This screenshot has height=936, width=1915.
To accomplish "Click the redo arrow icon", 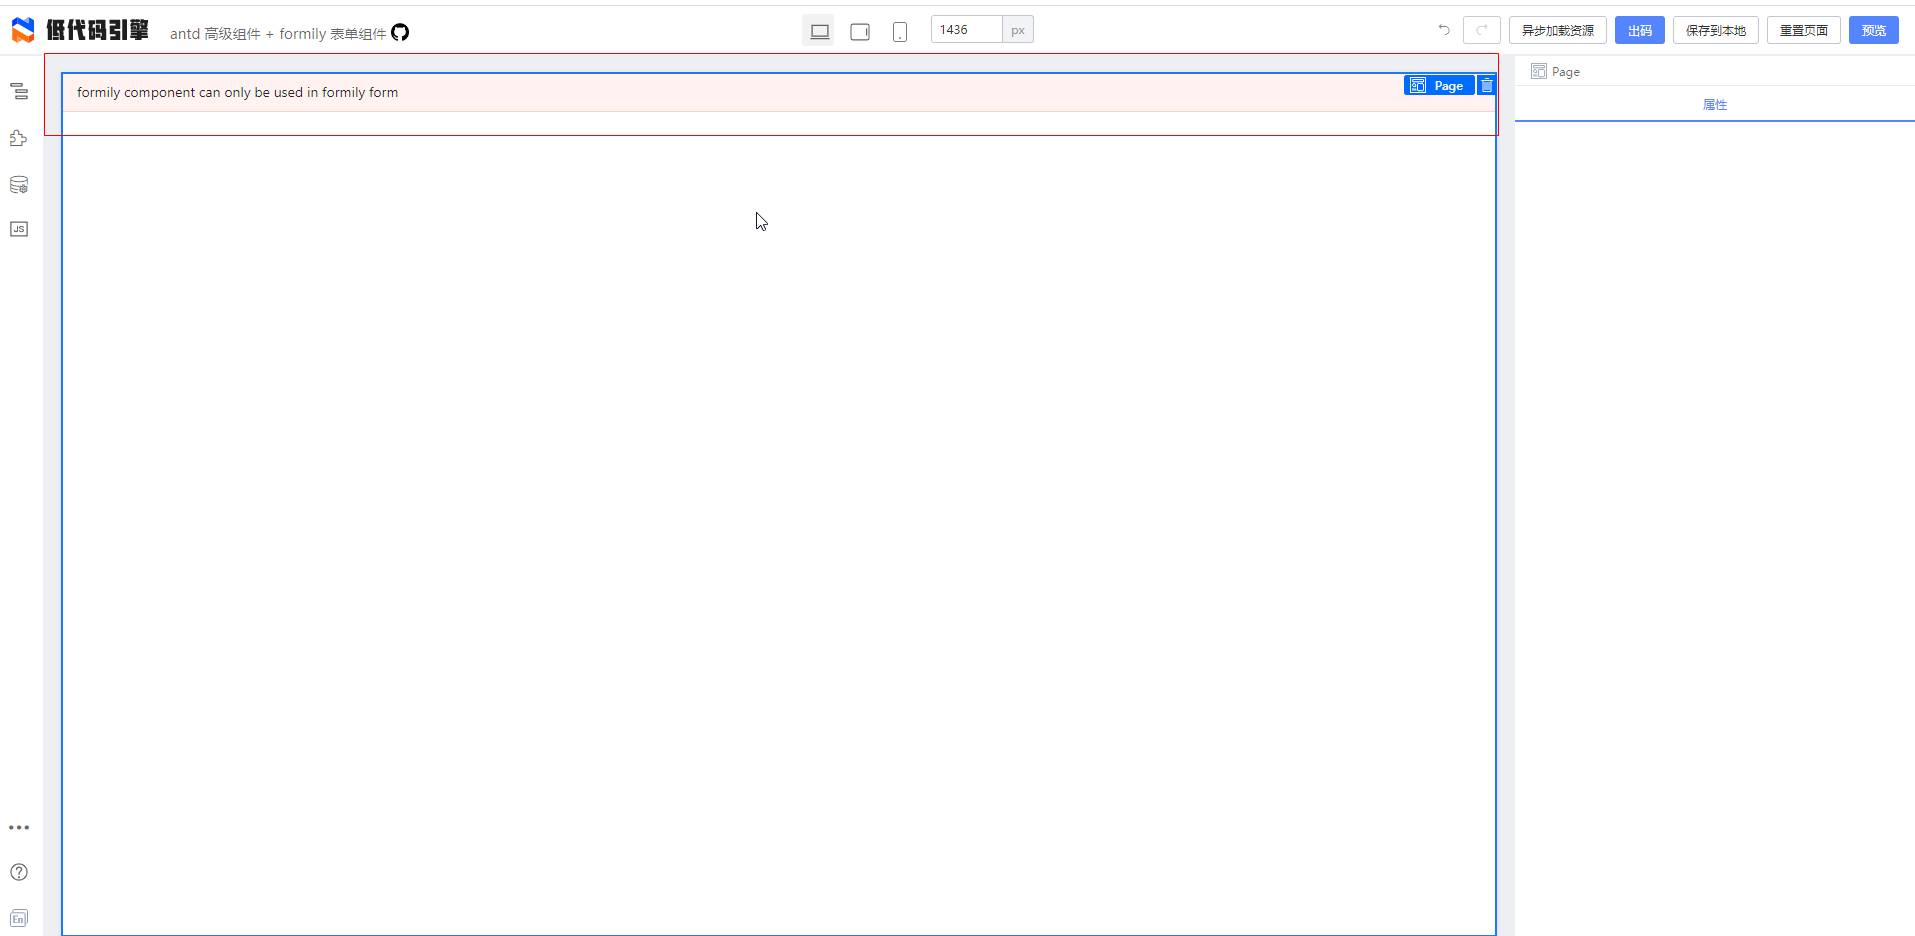I will 1482,29.
